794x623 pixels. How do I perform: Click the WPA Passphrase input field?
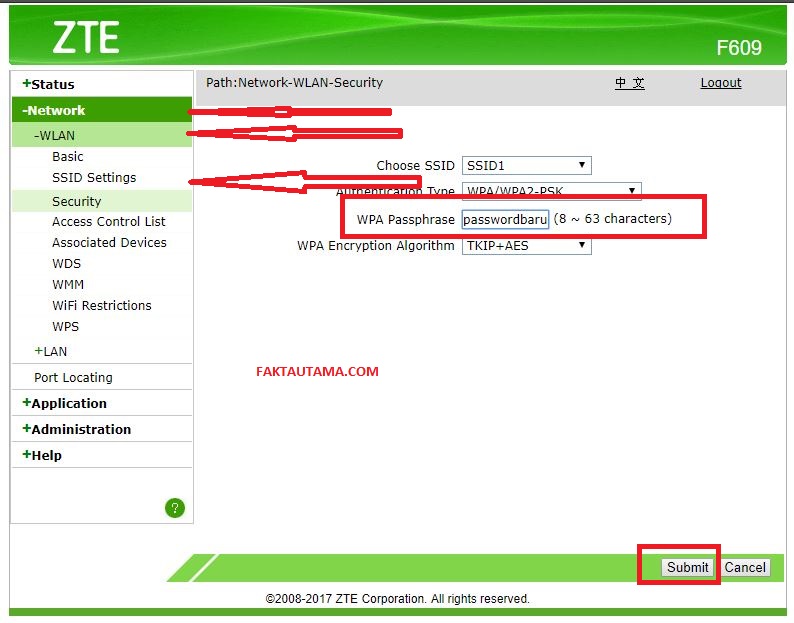tap(505, 219)
